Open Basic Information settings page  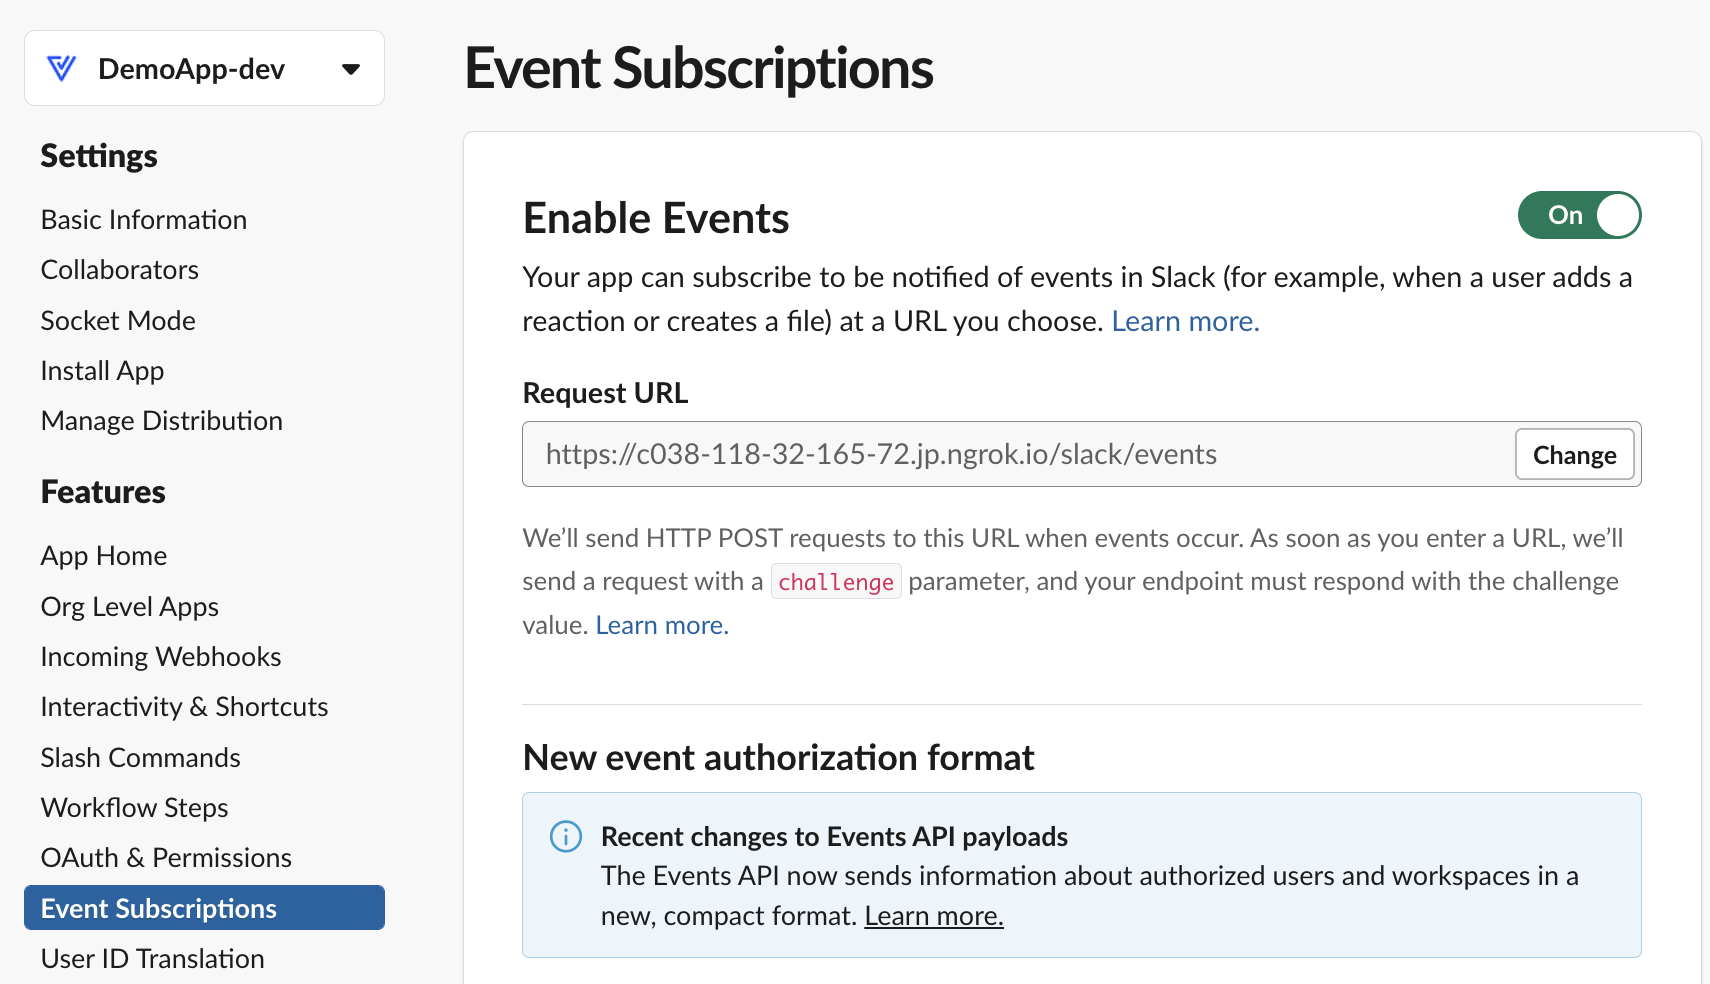point(144,220)
